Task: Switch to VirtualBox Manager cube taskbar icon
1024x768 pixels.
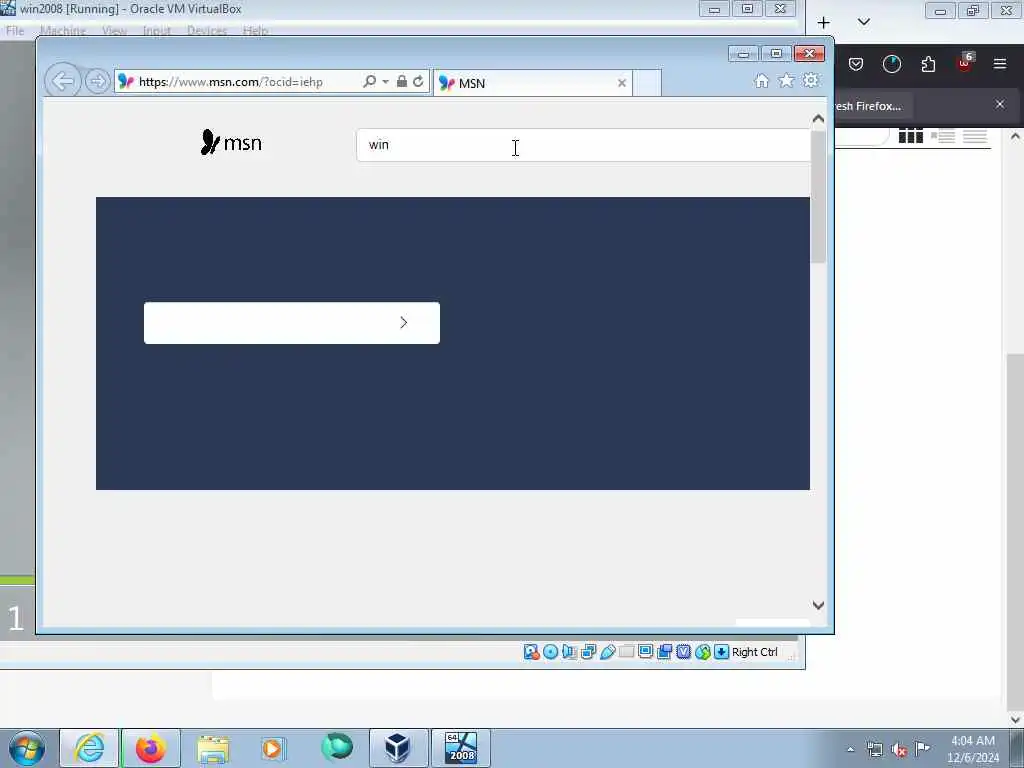Action: pyautogui.click(x=398, y=748)
